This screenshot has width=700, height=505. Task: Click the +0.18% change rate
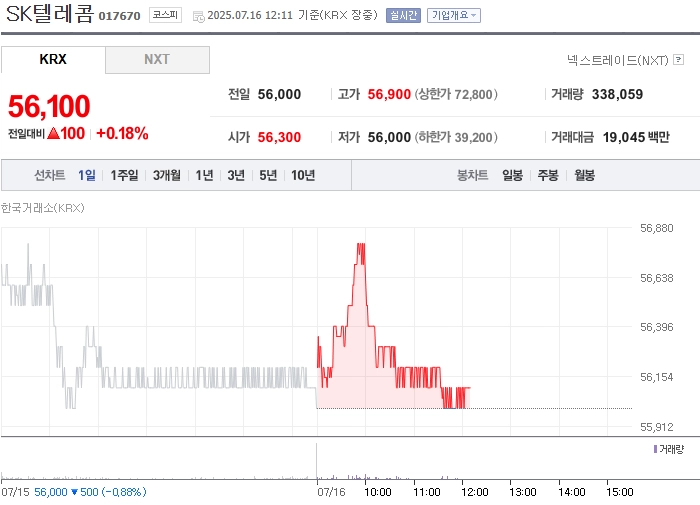122,133
